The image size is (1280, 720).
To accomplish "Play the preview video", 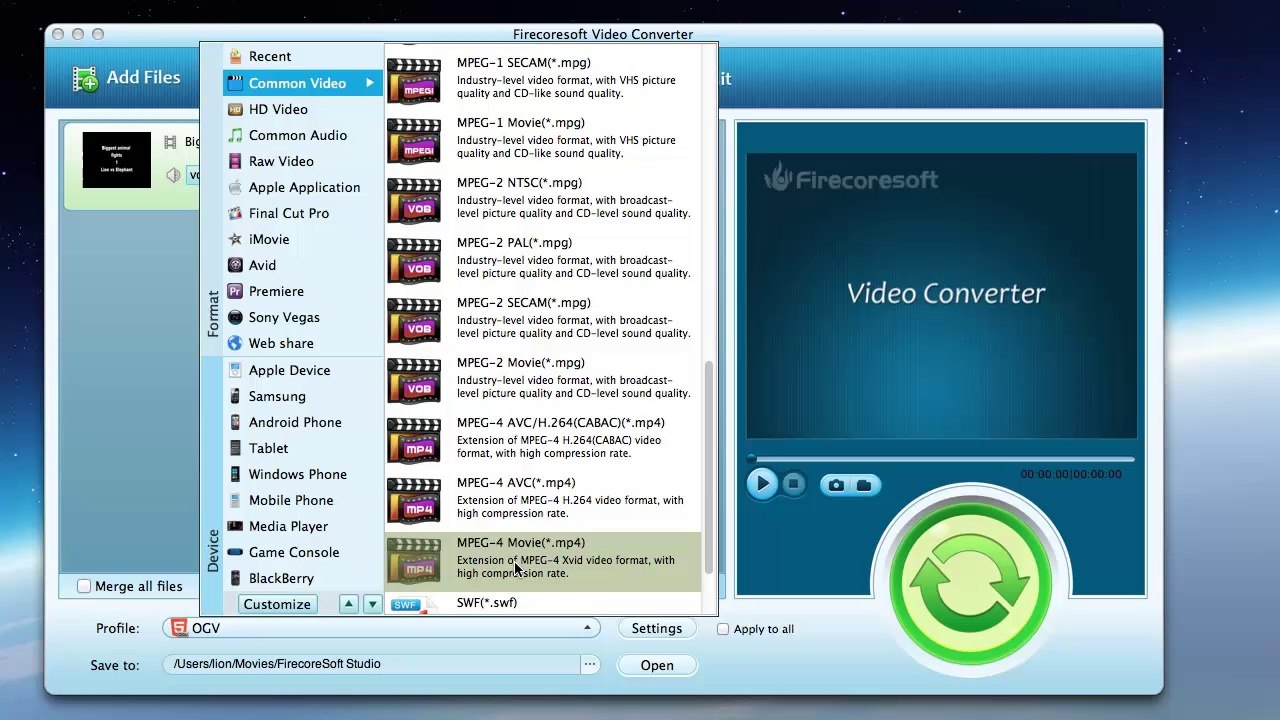I will click(x=762, y=485).
